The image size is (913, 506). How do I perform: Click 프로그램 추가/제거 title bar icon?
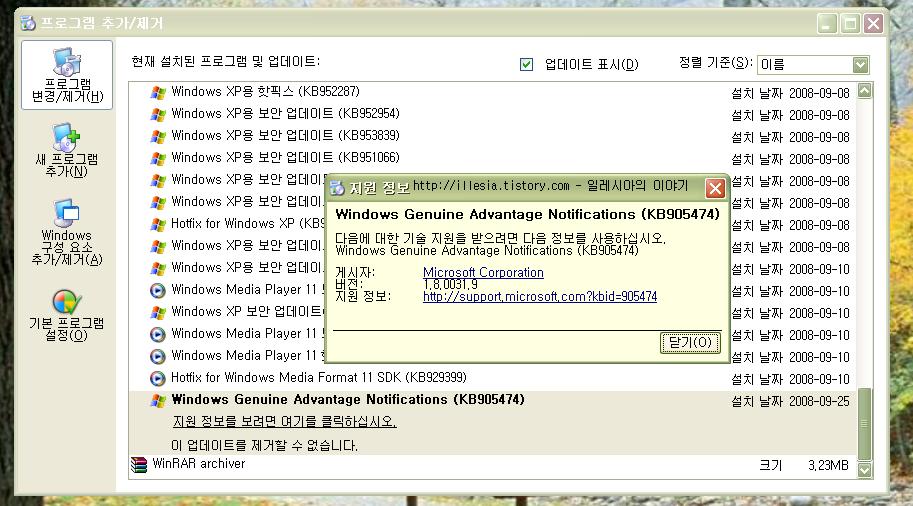click(28, 23)
